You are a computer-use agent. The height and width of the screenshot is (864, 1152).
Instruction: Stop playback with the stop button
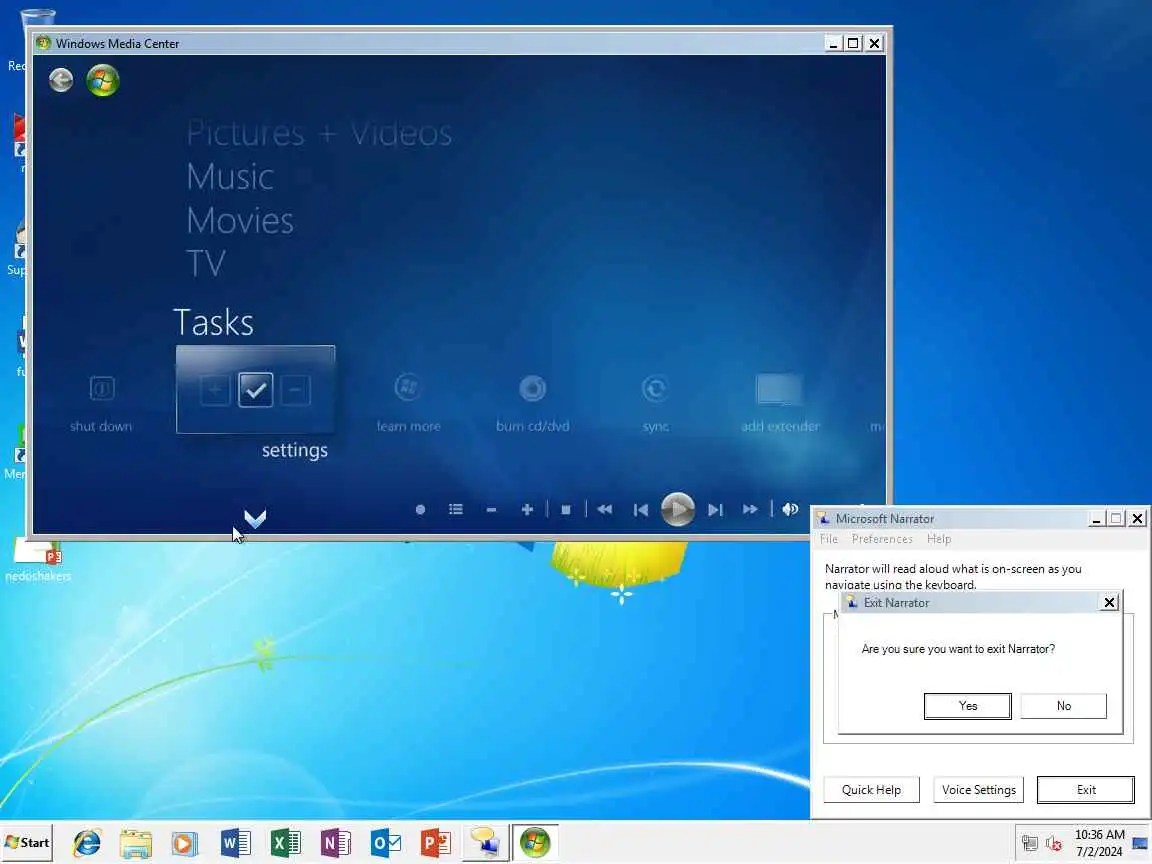click(566, 509)
